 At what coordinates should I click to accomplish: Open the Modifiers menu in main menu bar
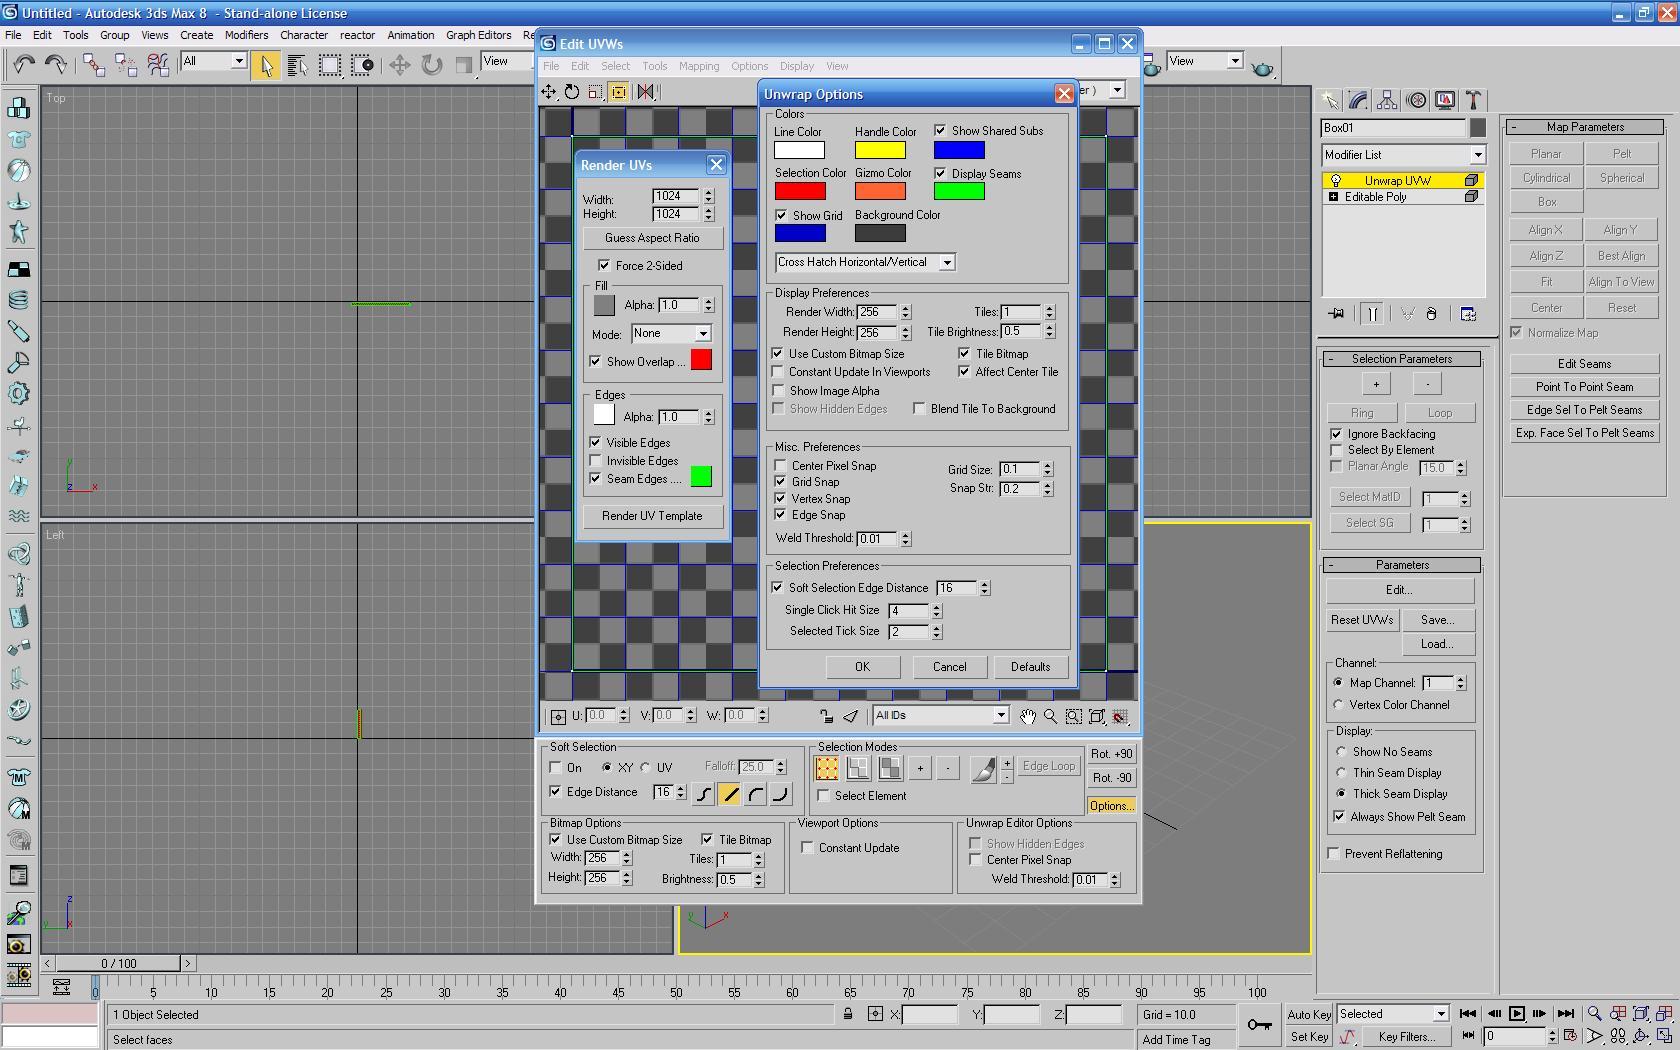(246, 35)
